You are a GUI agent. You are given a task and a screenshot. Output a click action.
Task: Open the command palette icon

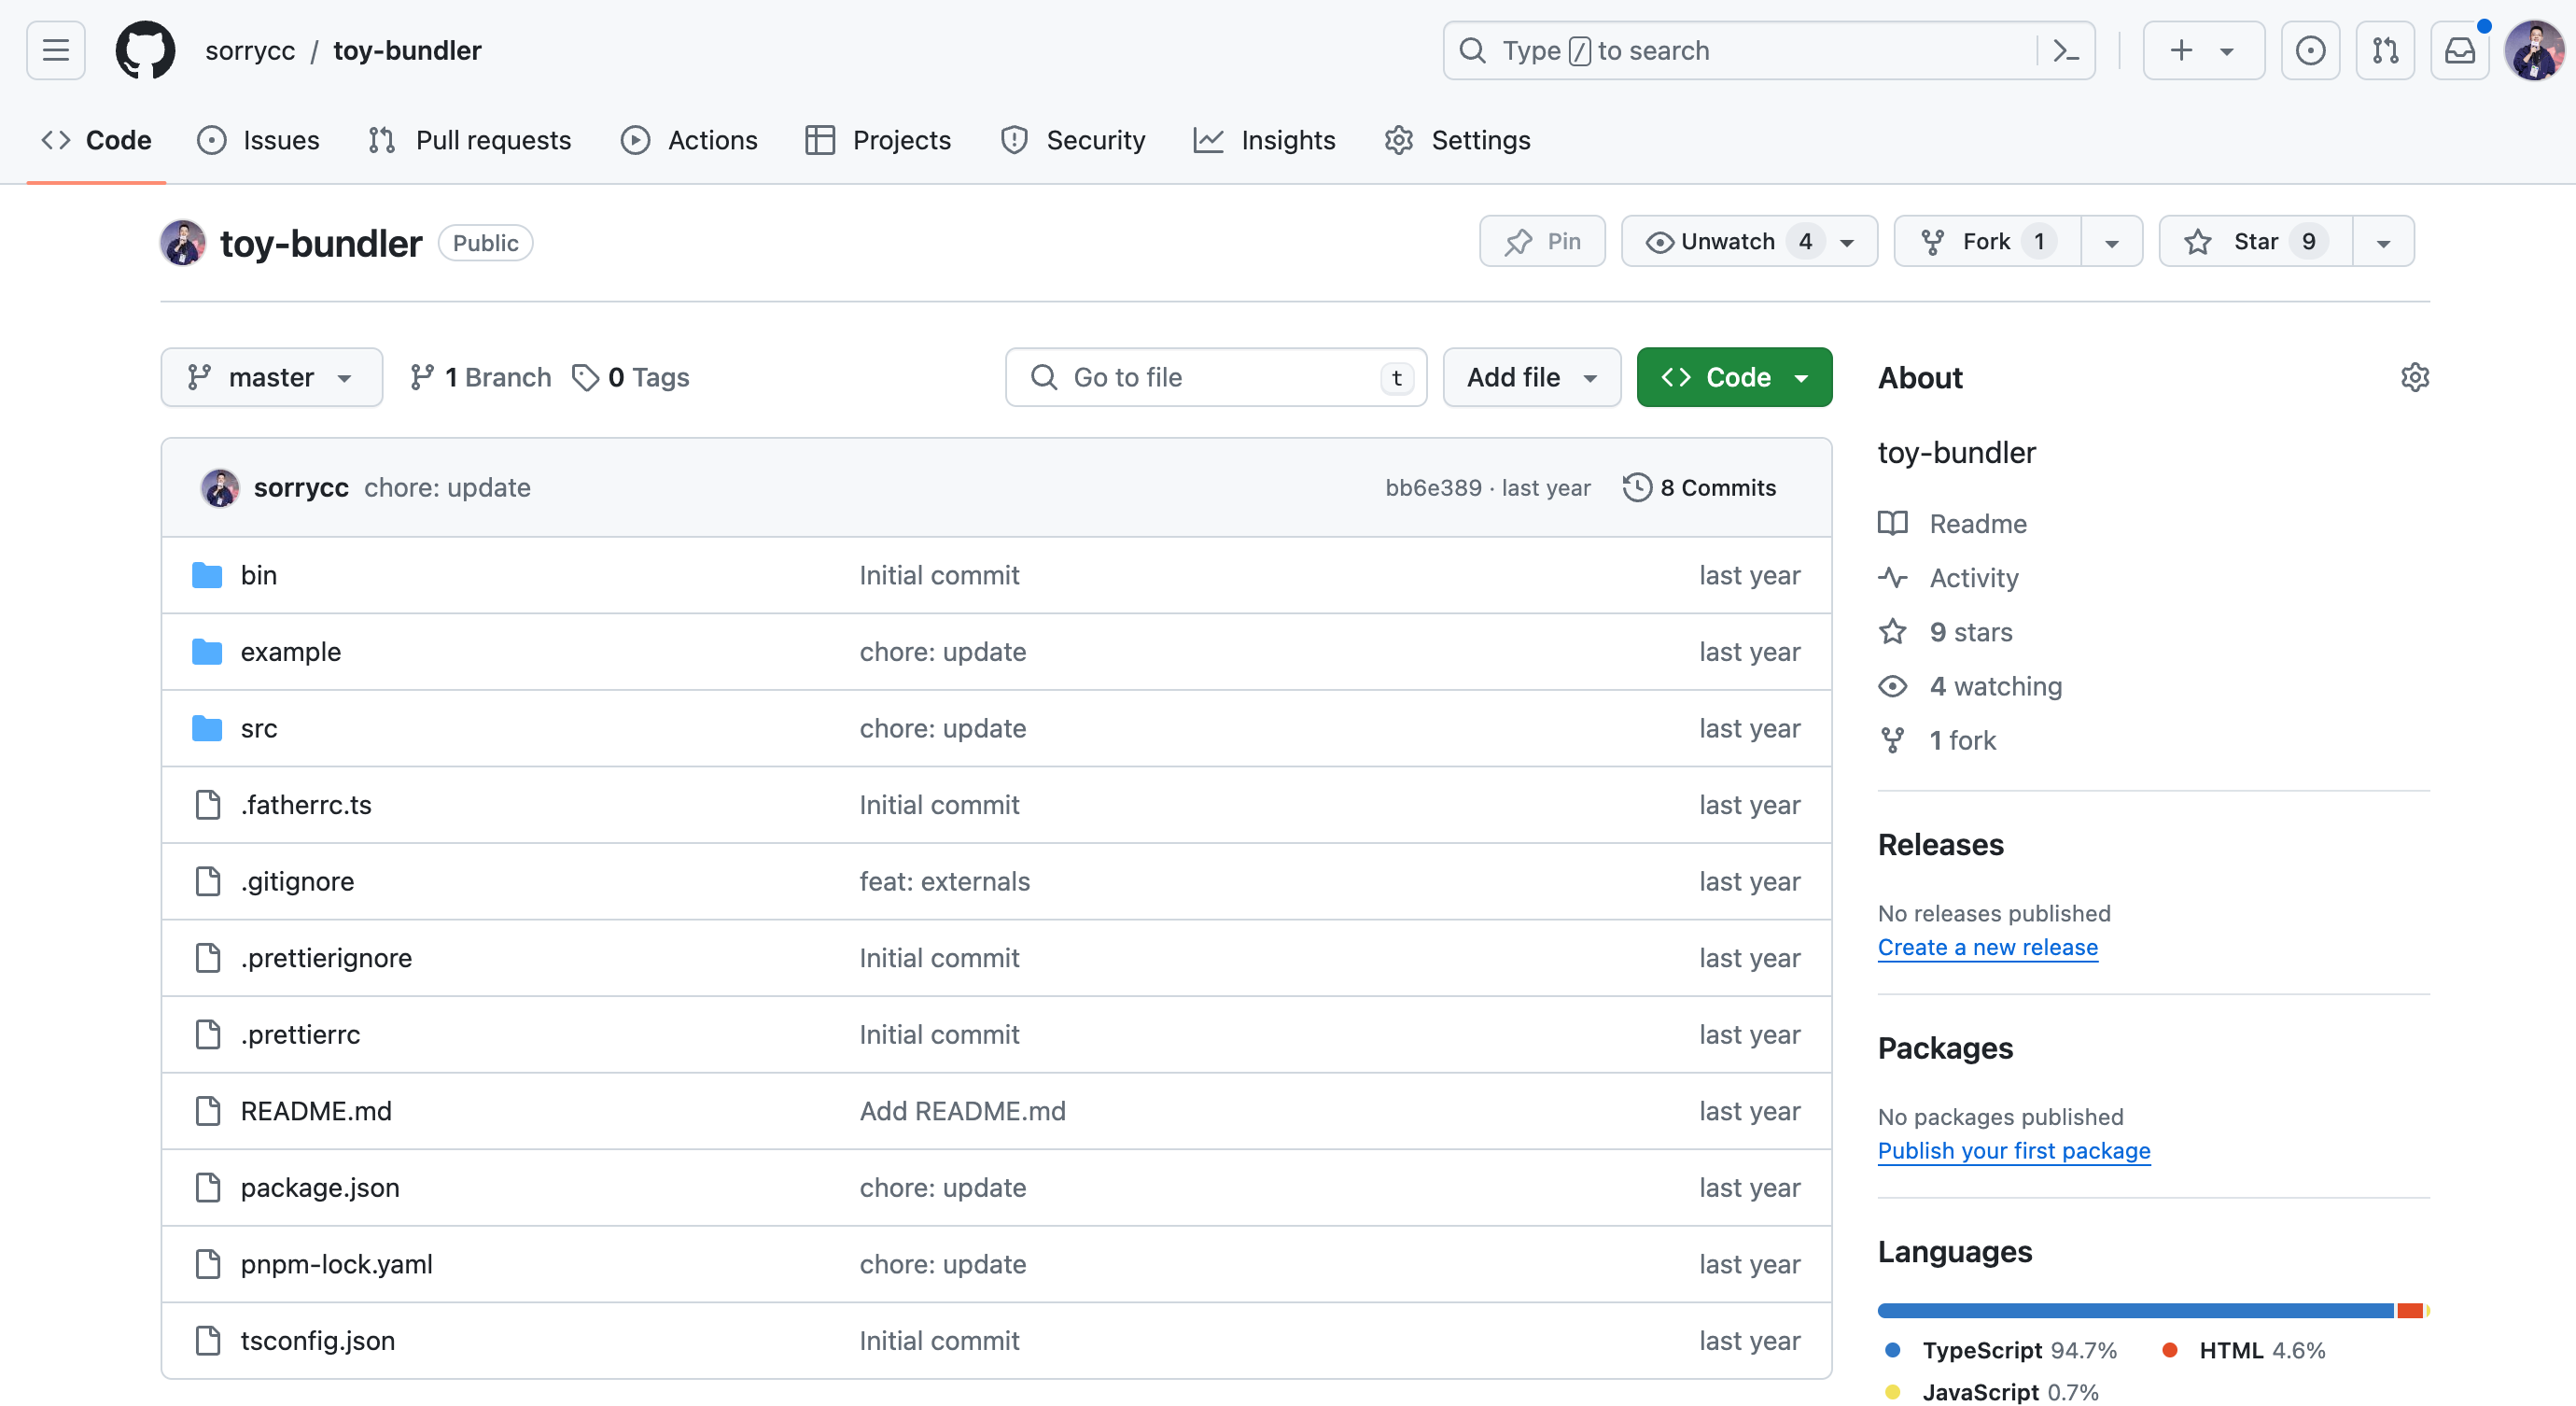click(x=2066, y=50)
